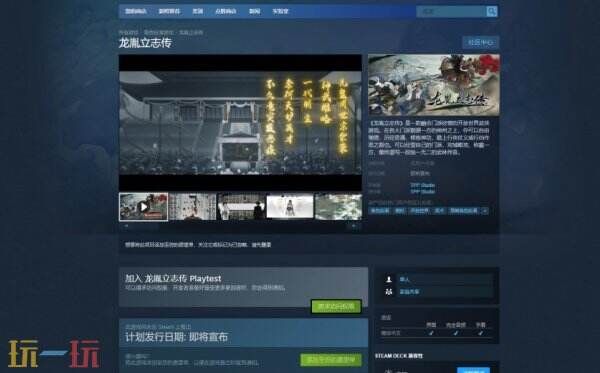This screenshot has width=600, height=373.
Task: Click the game title 龙胤立志传 heading
Action: pos(145,43)
